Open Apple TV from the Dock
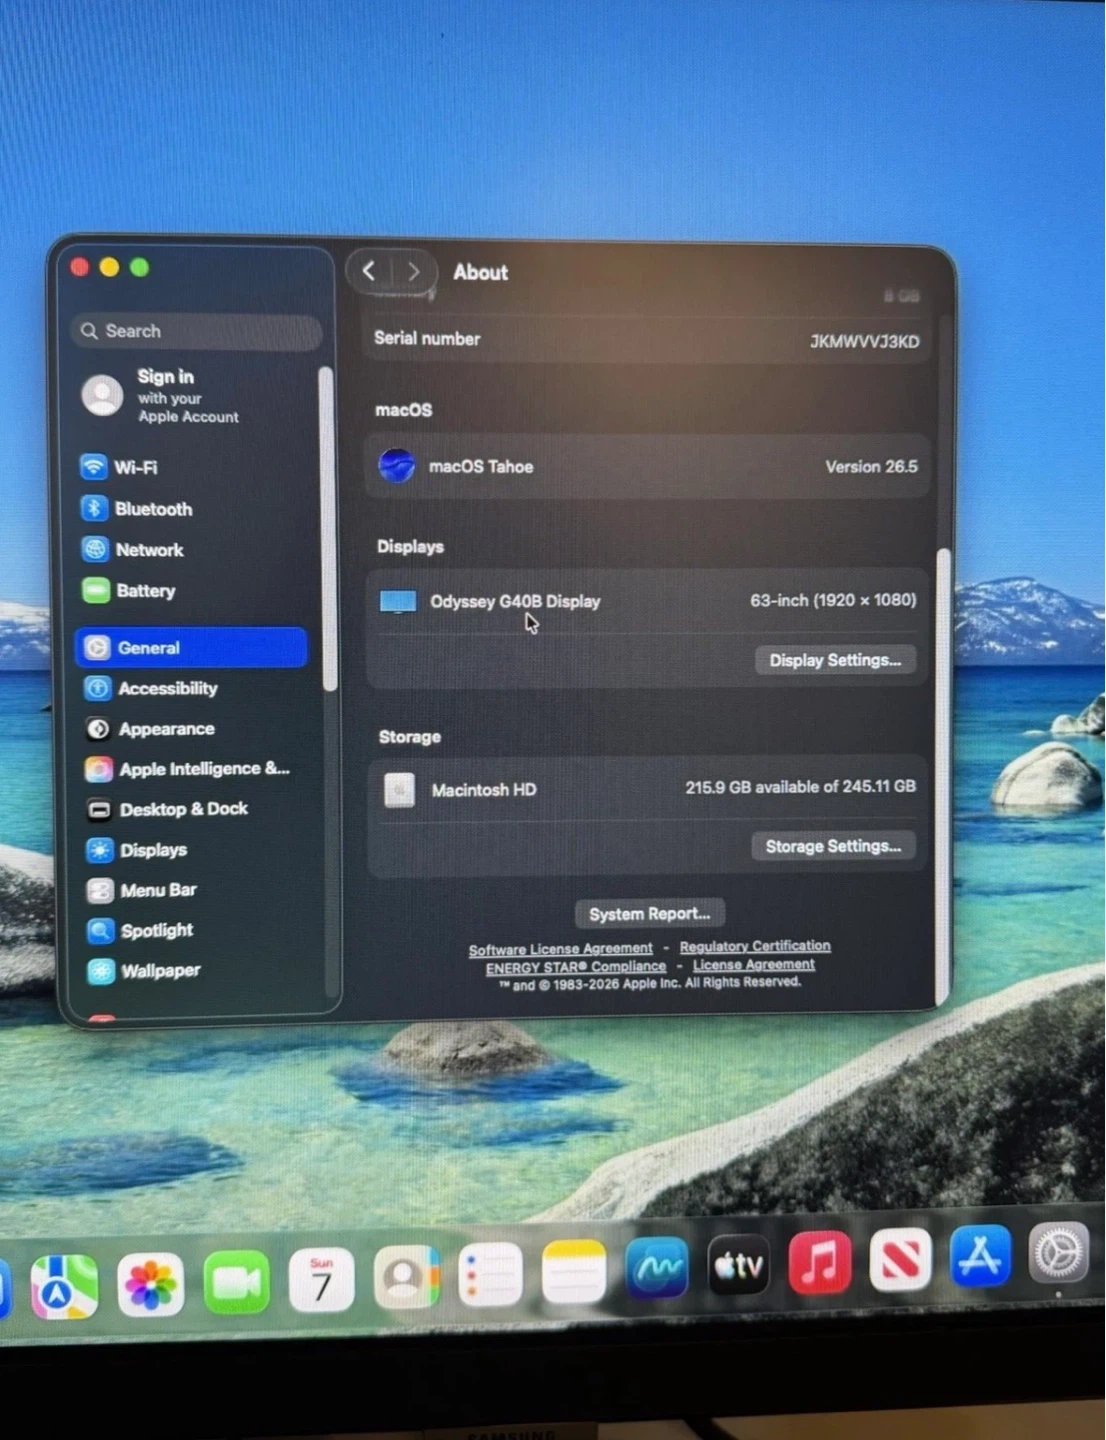1106x1440 pixels. coord(739,1265)
